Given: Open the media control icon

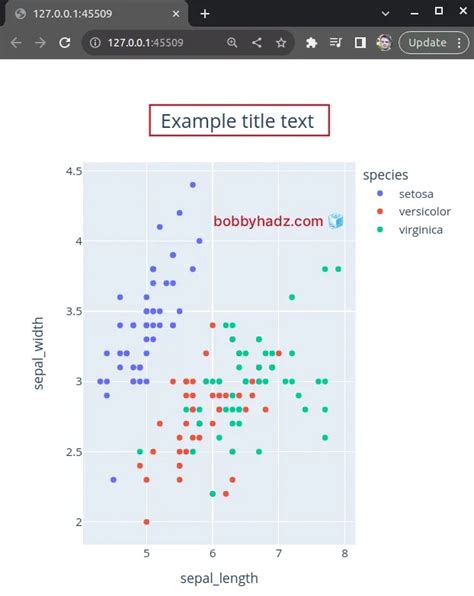Looking at the screenshot, I should click(336, 43).
